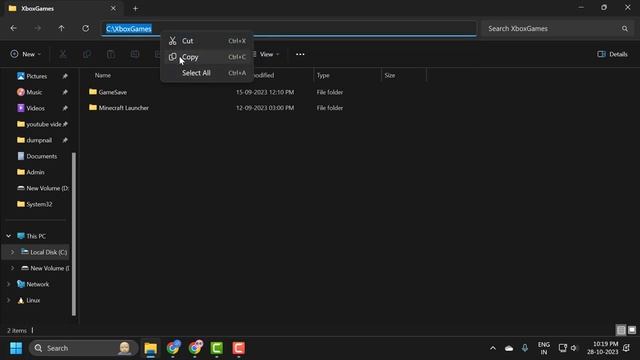The image size is (640, 360).
Task: Open the dumpnail pinned folder
Action: tap(39, 140)
